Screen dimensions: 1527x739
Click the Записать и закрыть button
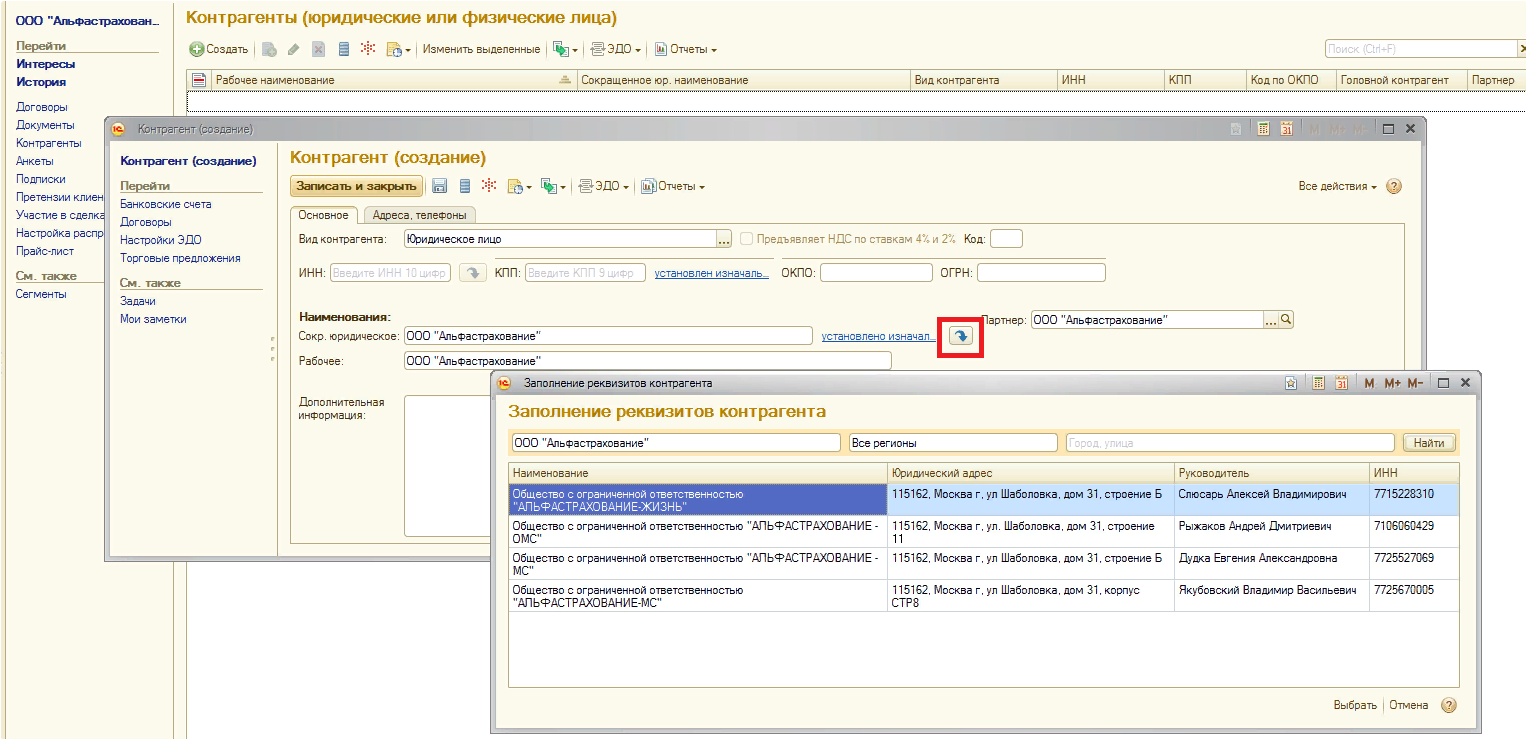click(356, 186)
